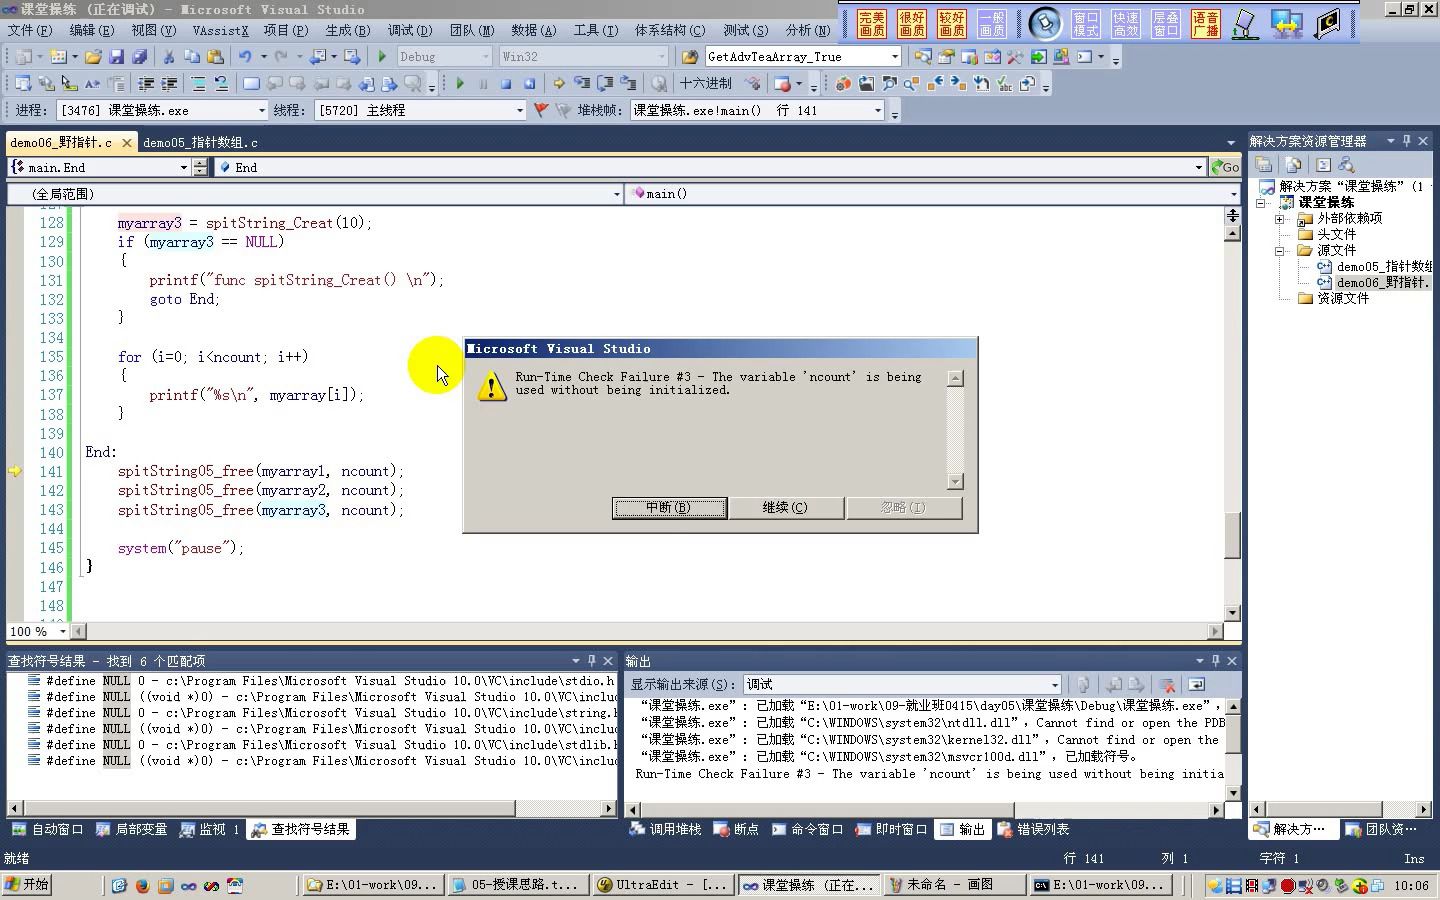
Task: Open the 堆栈帧 stack frame dropdown
Action: click(x=878, y=111)
